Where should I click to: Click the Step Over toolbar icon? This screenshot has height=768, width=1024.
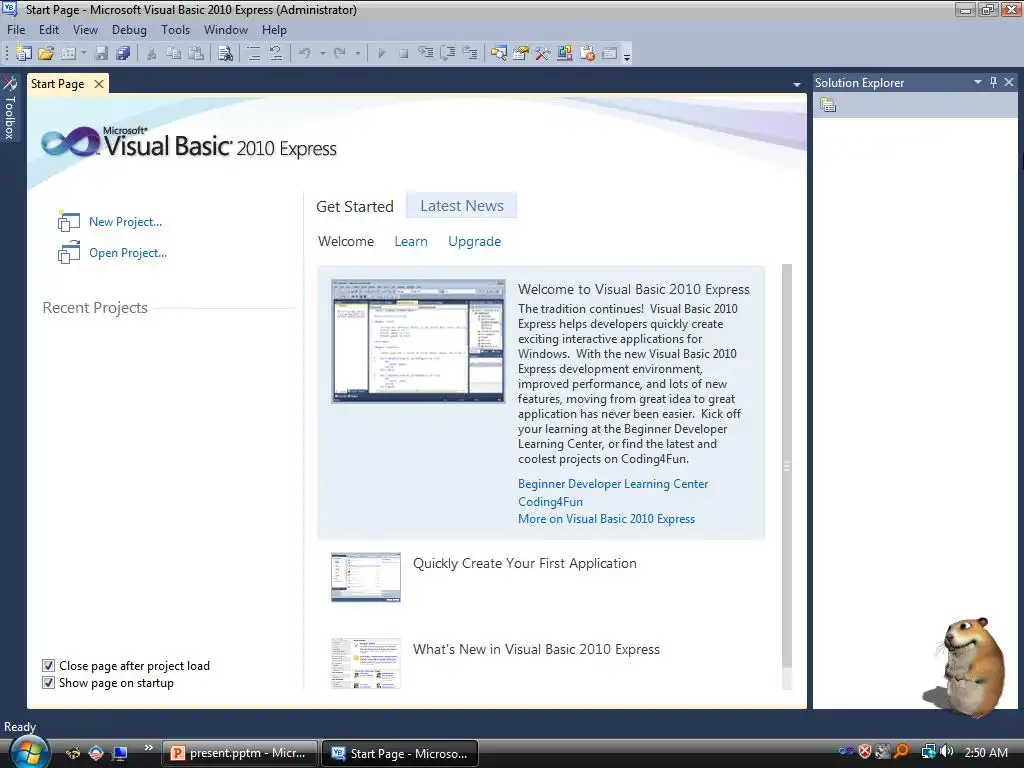pyautogui.click(x=448, y=54)
